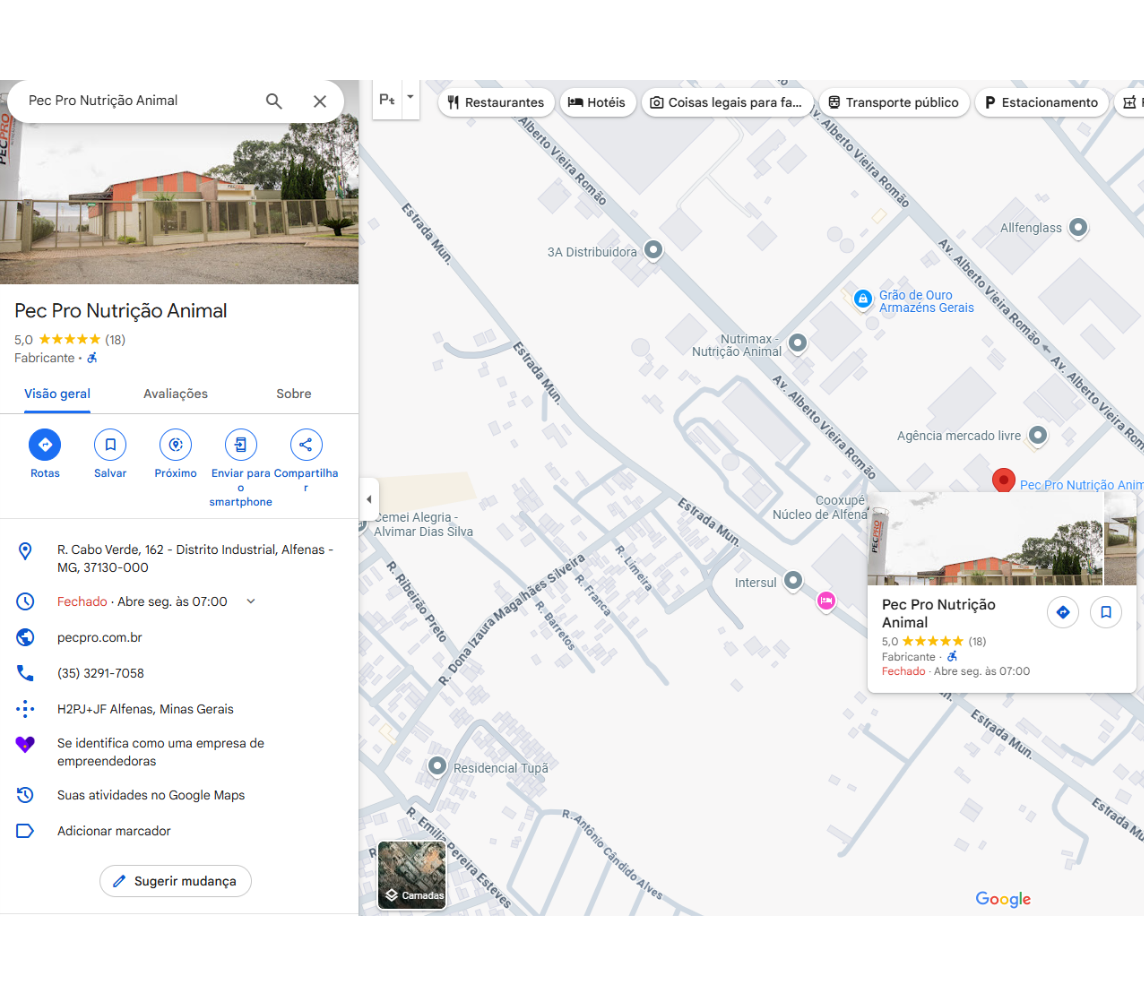
Task: Click the Adicionar marcador label icon
Action: tap(25, 830)
